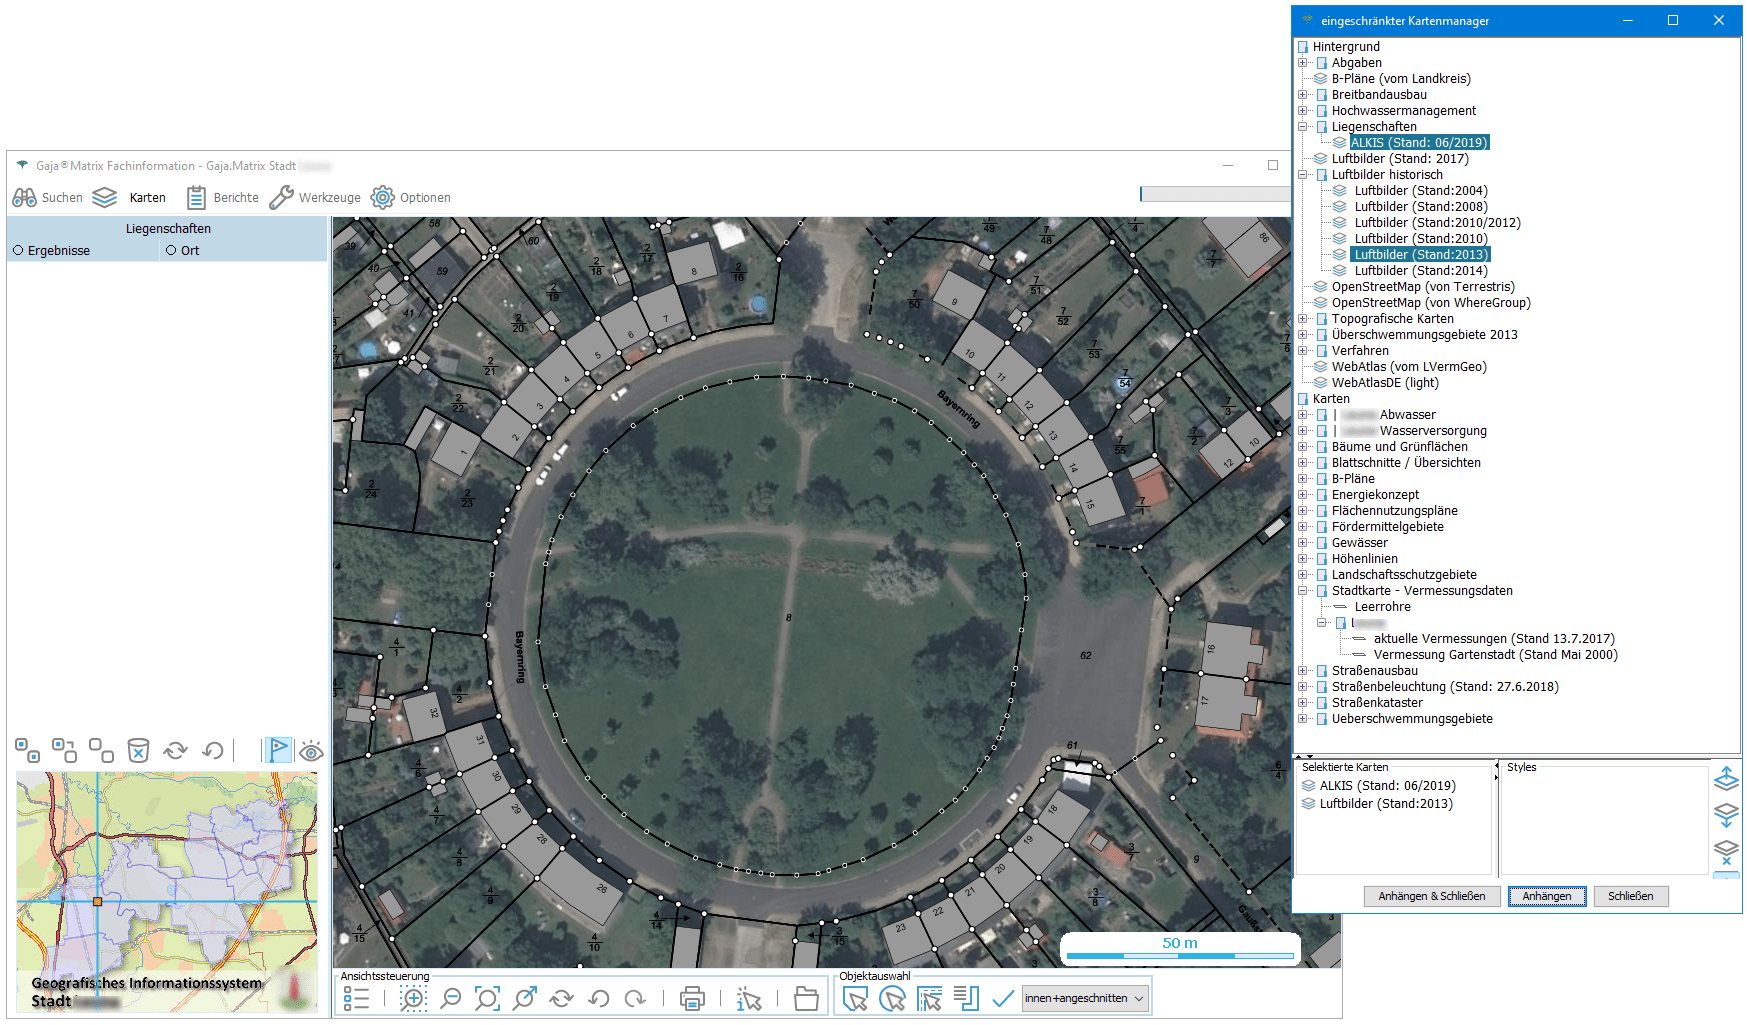Expand the Topografische Karten tree node
1747x1025 pixels.
(1303, 319)
